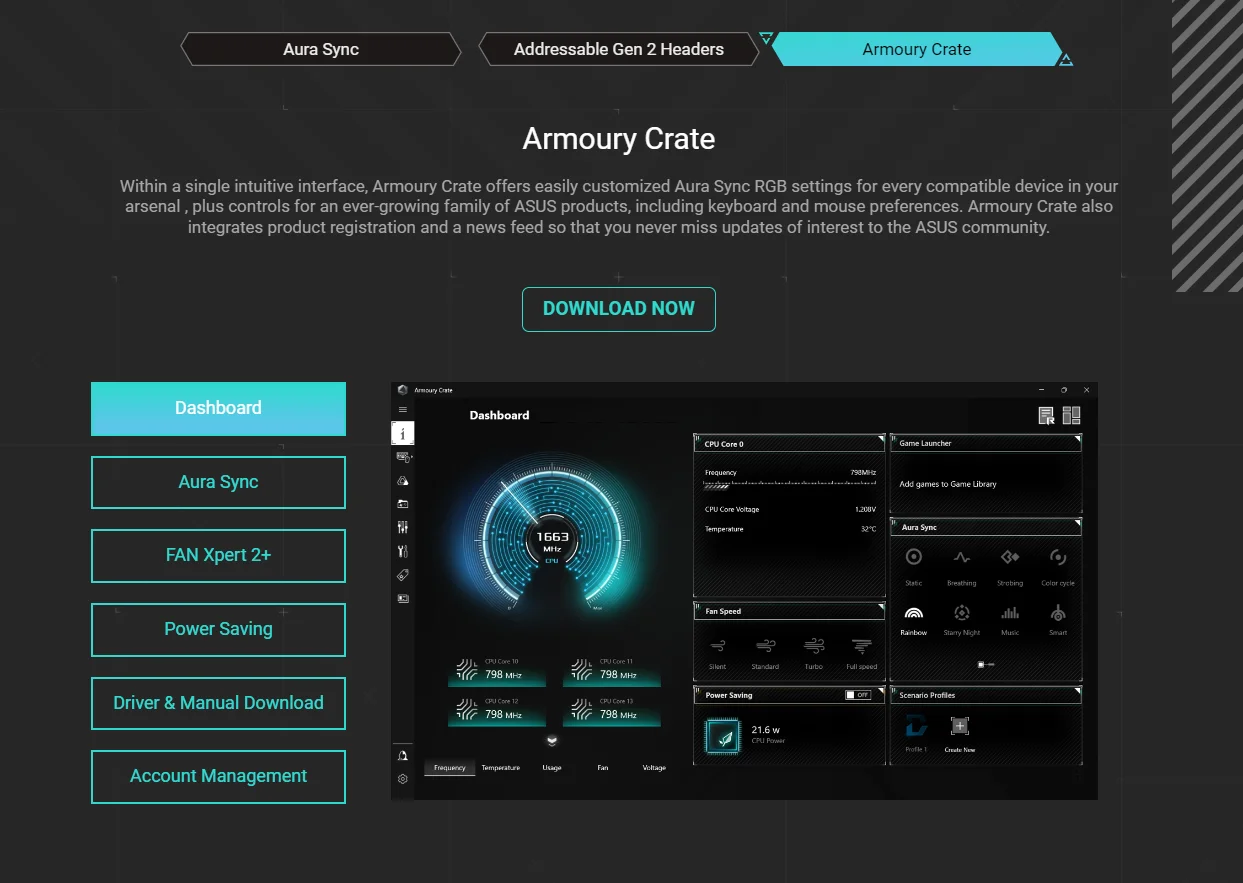Click Create New scenario profile
The height and width of the screenshot is (883, 1243).
click(x=960, y=733)
